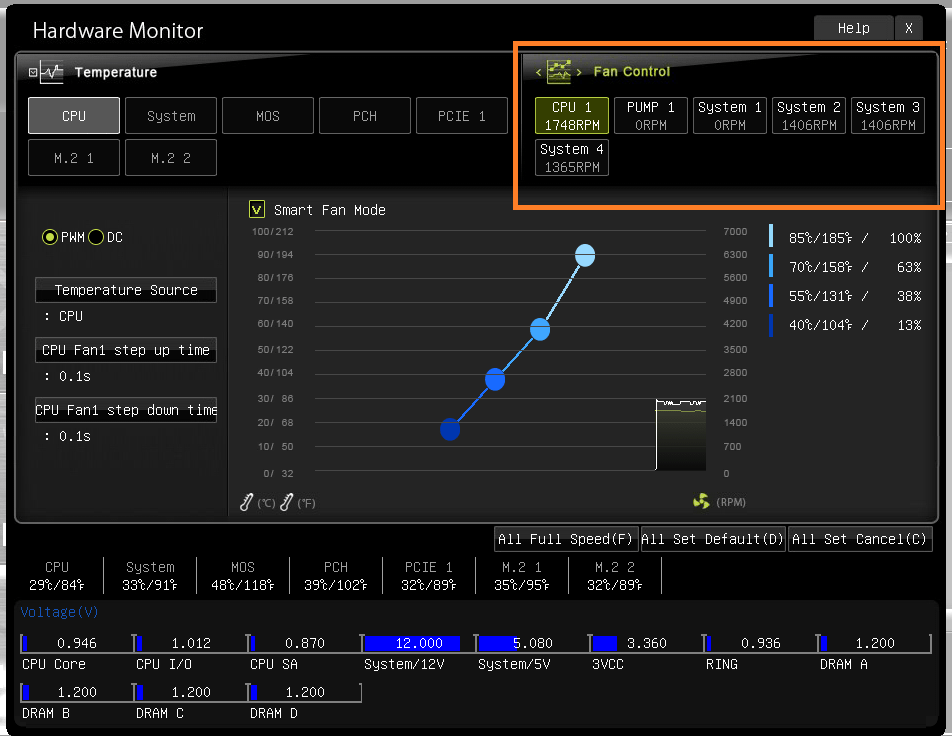Select MOS temperature tab
Screen dimensions: 952x736
point(268,115)
